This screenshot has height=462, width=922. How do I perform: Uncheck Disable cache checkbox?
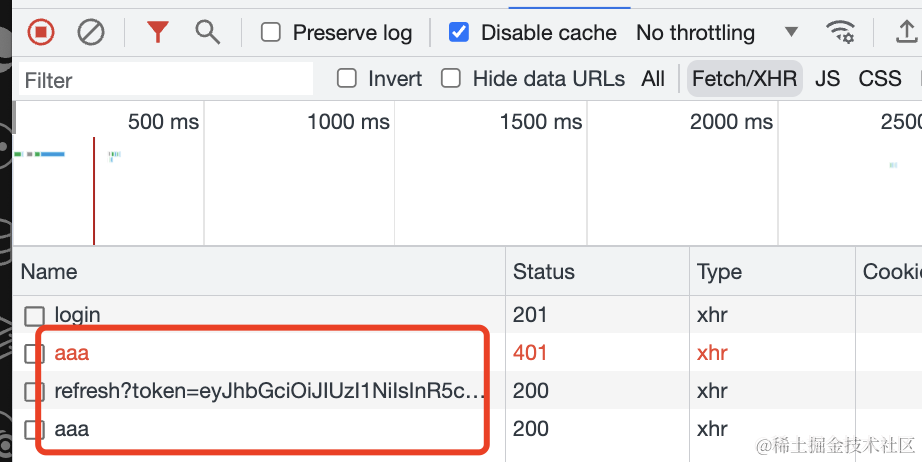(x=459, y=33)
